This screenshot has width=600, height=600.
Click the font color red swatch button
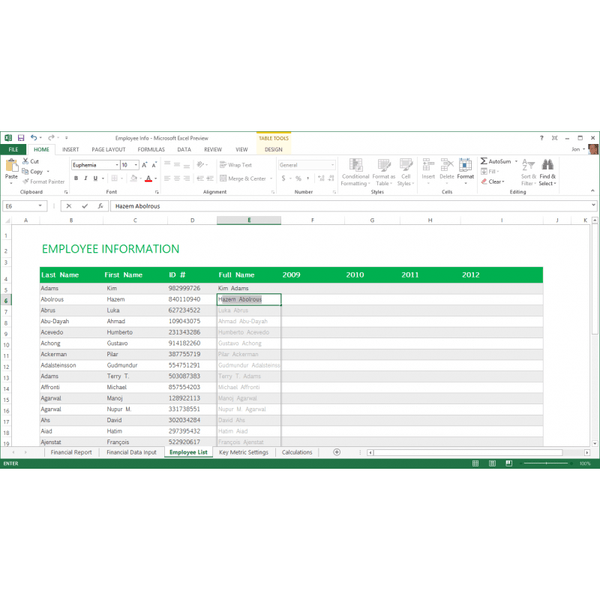(148, 179)
